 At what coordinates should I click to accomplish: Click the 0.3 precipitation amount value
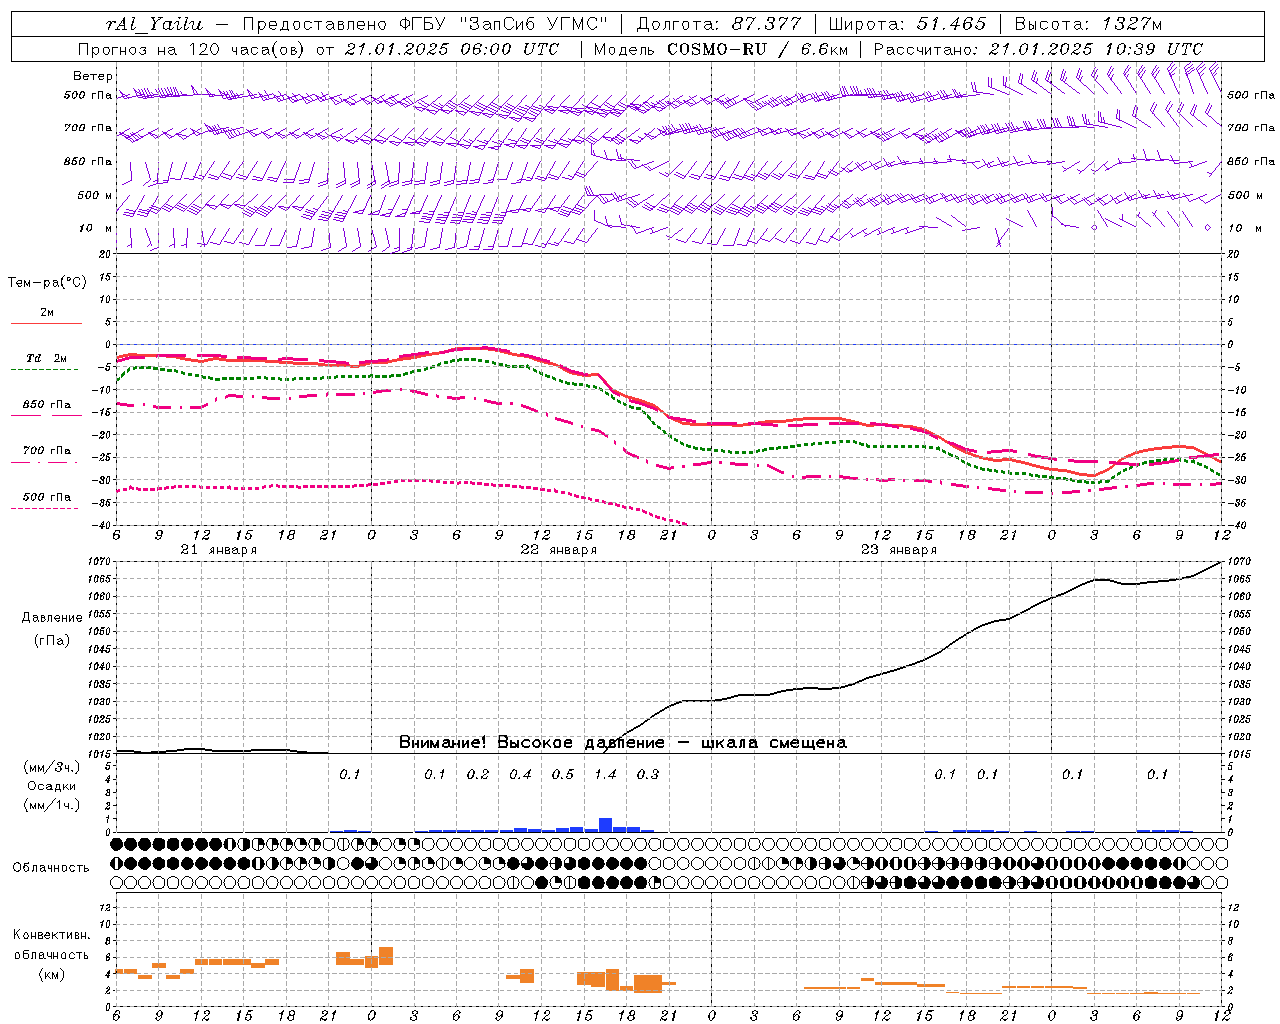click(648, 775)
